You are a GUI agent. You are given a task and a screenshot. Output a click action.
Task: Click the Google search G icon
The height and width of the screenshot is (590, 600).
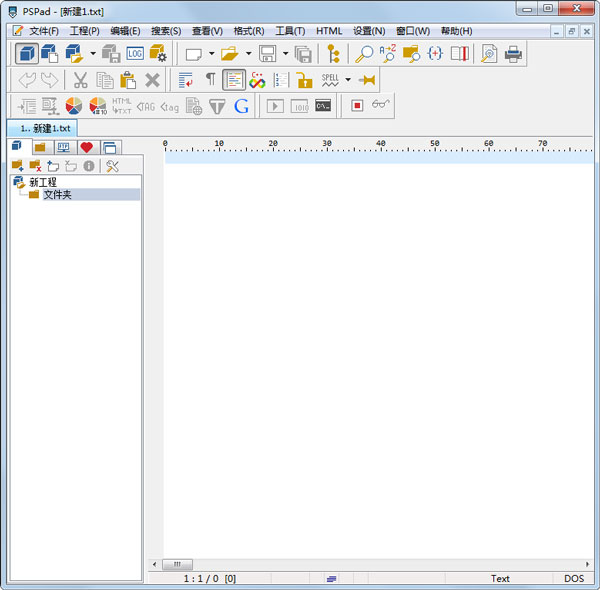pyautogui.click(x=241, y=106)
